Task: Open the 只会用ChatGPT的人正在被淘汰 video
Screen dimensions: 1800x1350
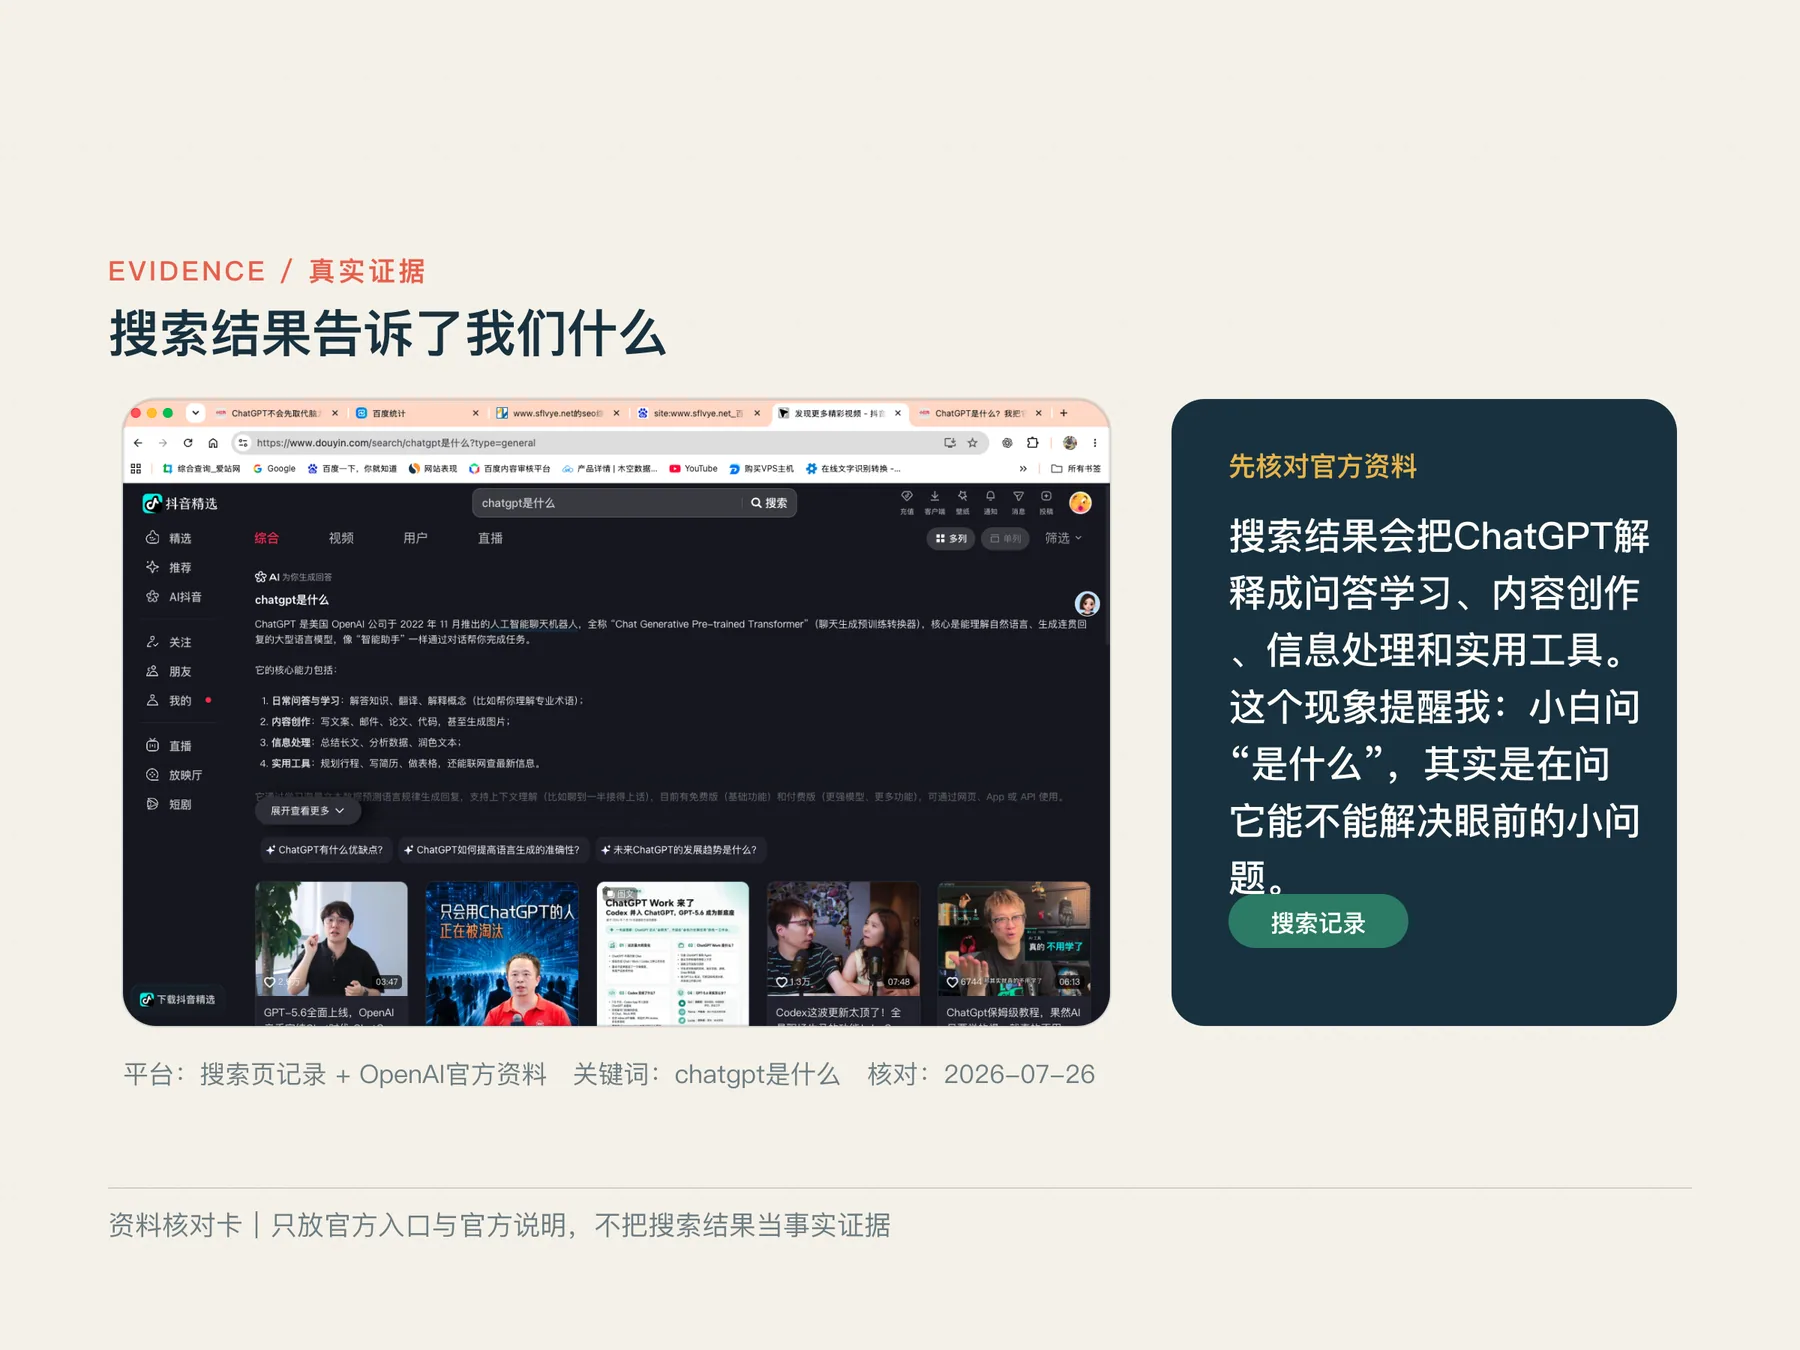Action: point(501,953)
